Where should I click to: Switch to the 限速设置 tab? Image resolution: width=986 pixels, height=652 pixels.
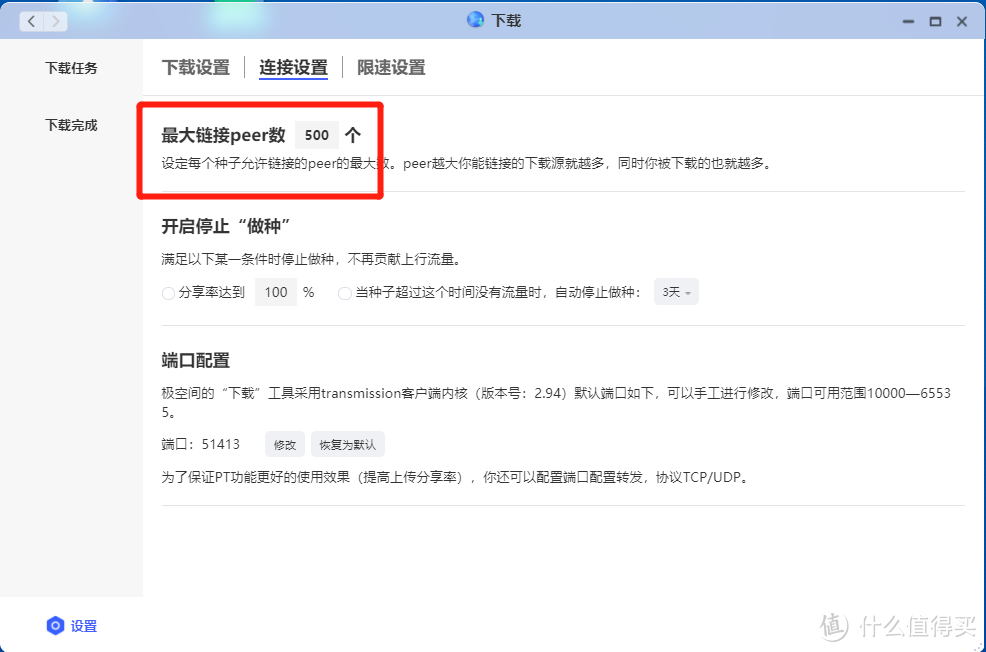(x=391, y=68)
